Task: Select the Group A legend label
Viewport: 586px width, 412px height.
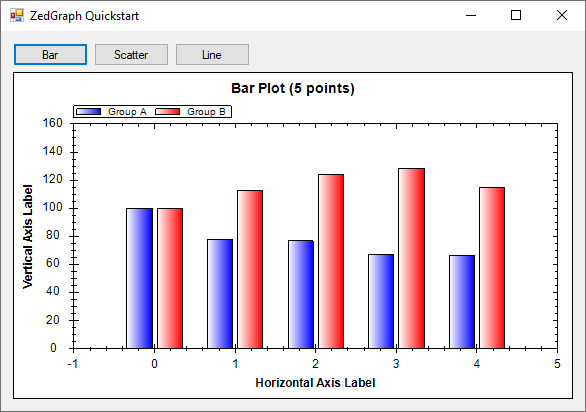Action: point(127,111)
